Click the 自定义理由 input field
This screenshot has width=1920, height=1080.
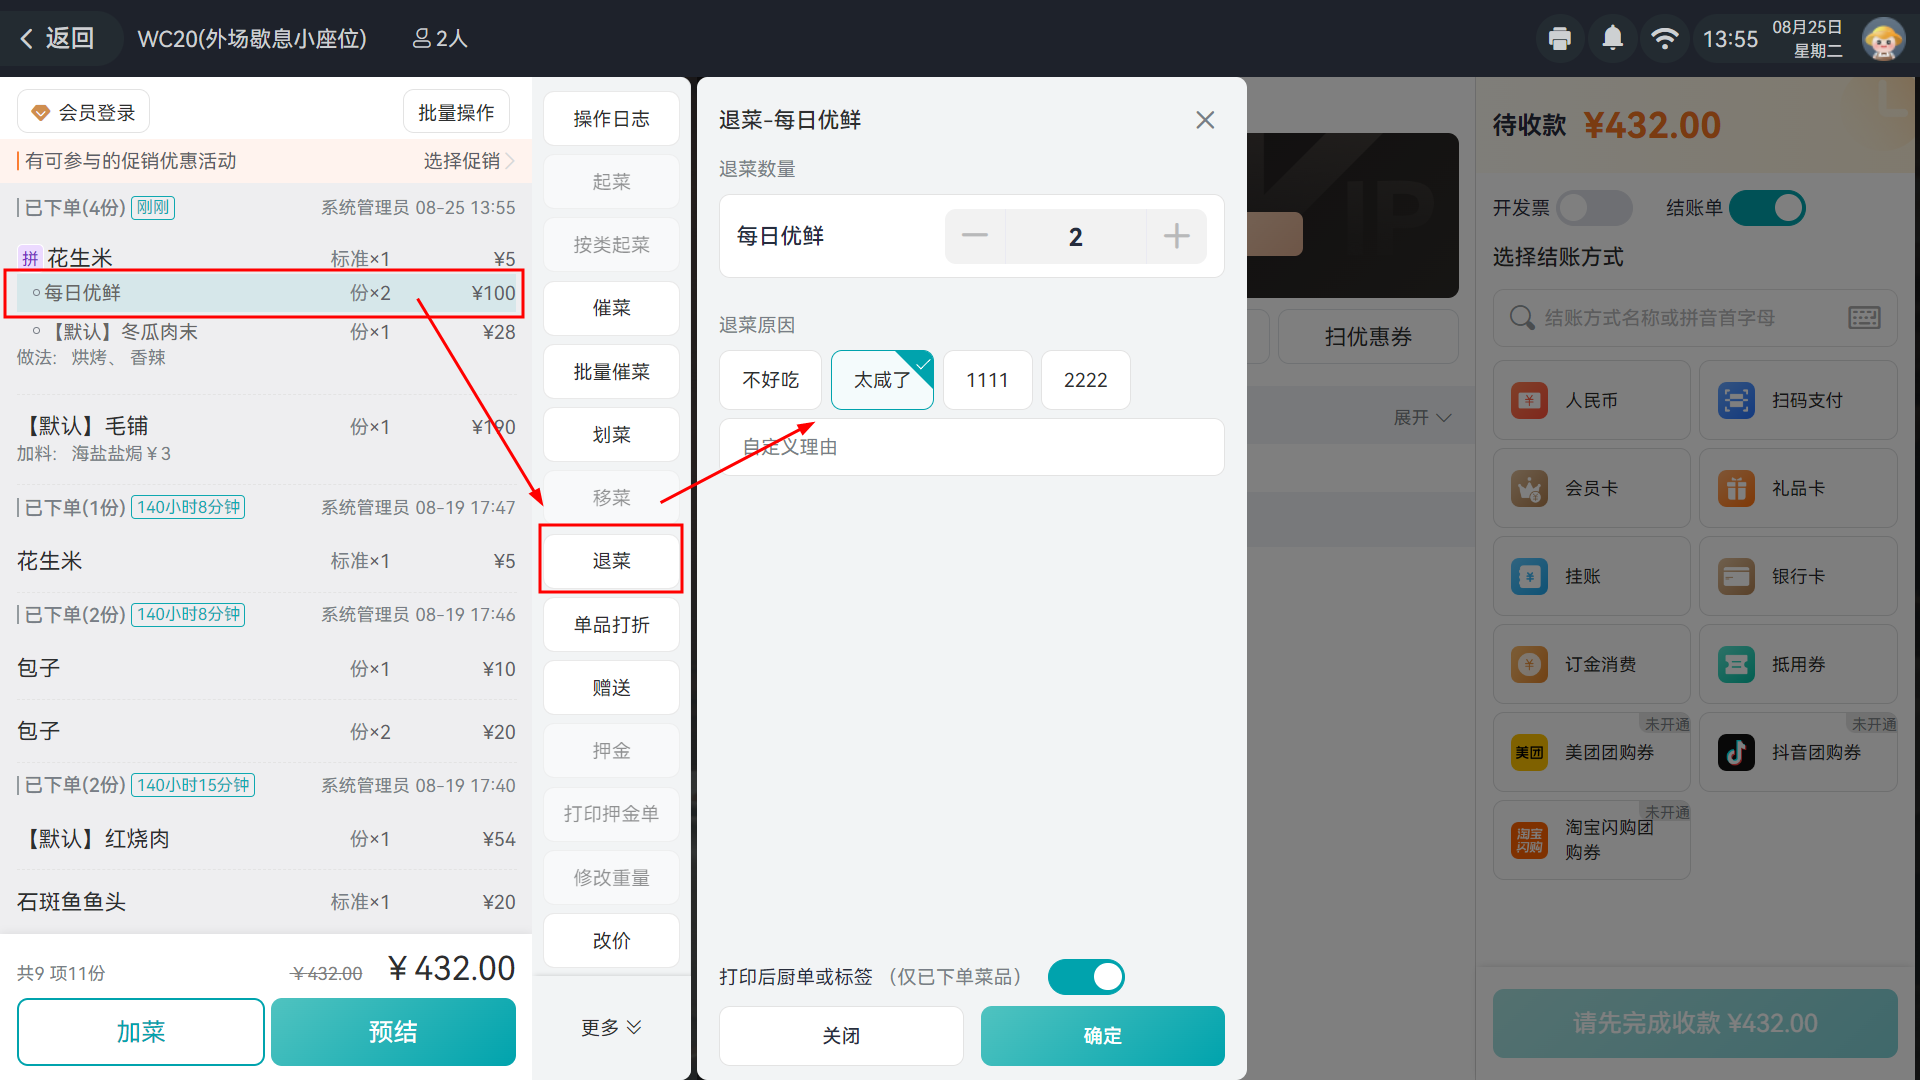click(x=971, y=447)
